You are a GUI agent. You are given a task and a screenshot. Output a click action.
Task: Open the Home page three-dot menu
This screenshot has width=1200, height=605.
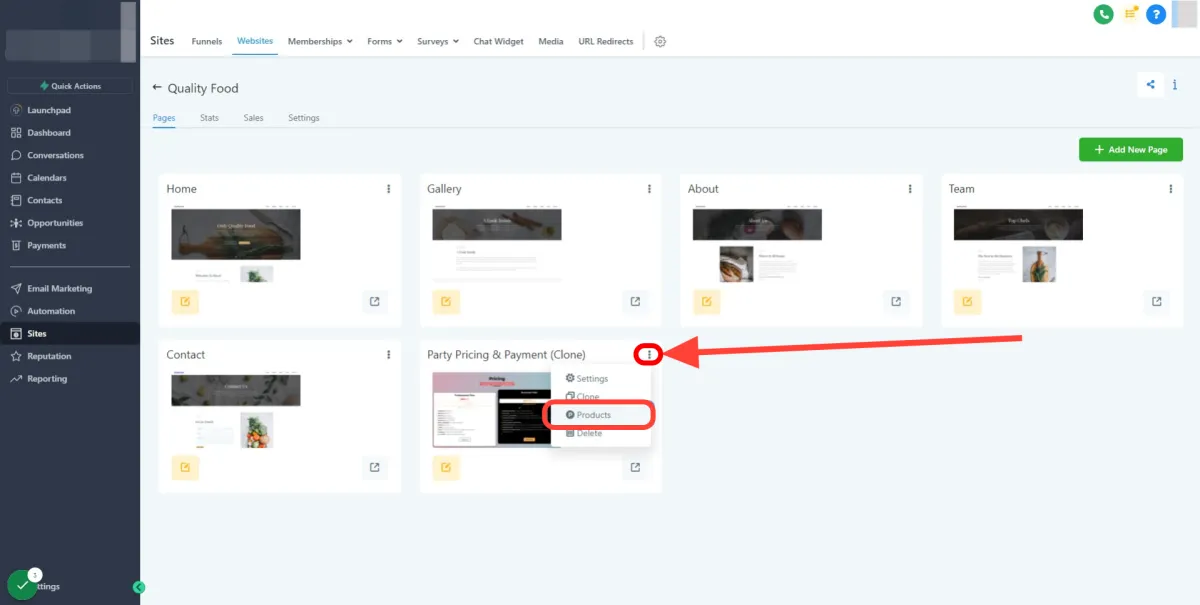click(x=388, y=188)
